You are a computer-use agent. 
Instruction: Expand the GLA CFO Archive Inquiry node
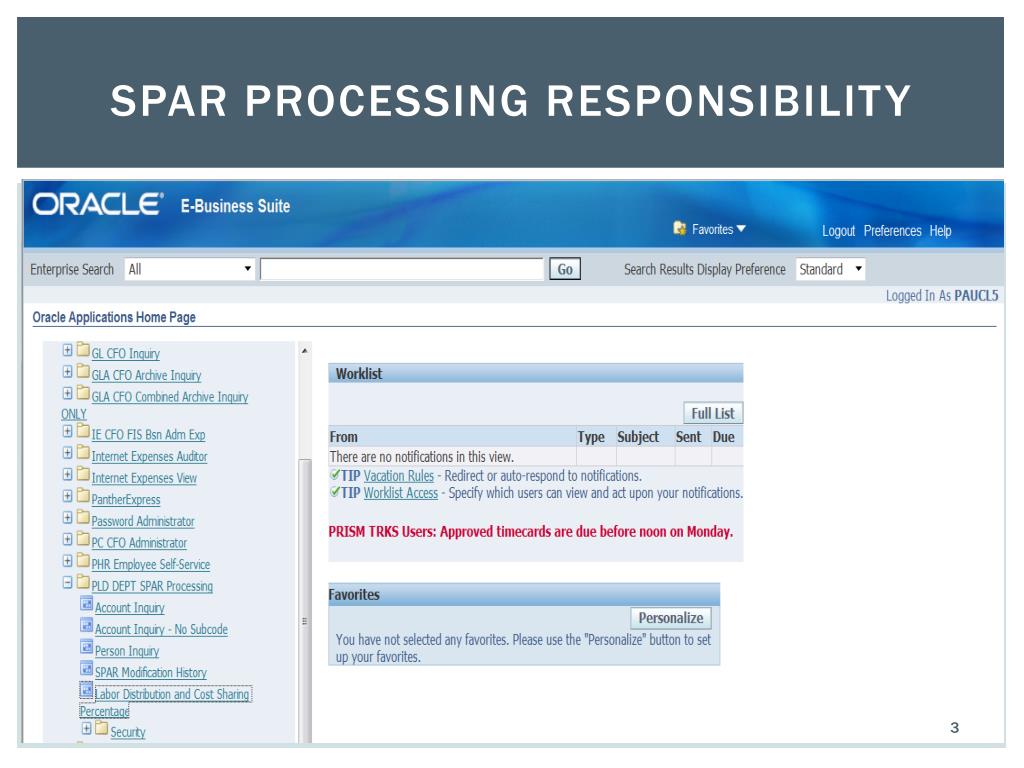[x=67, y=372]
